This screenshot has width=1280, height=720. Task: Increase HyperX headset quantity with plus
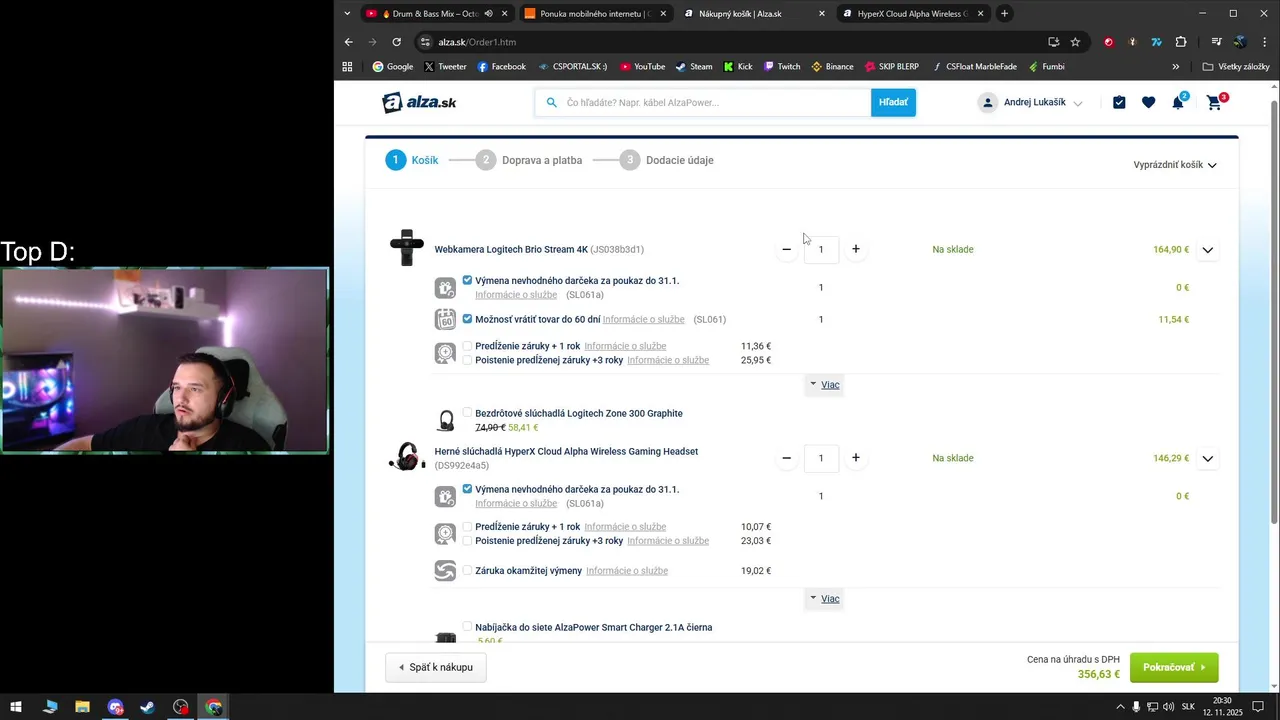(x=856, y=458)
